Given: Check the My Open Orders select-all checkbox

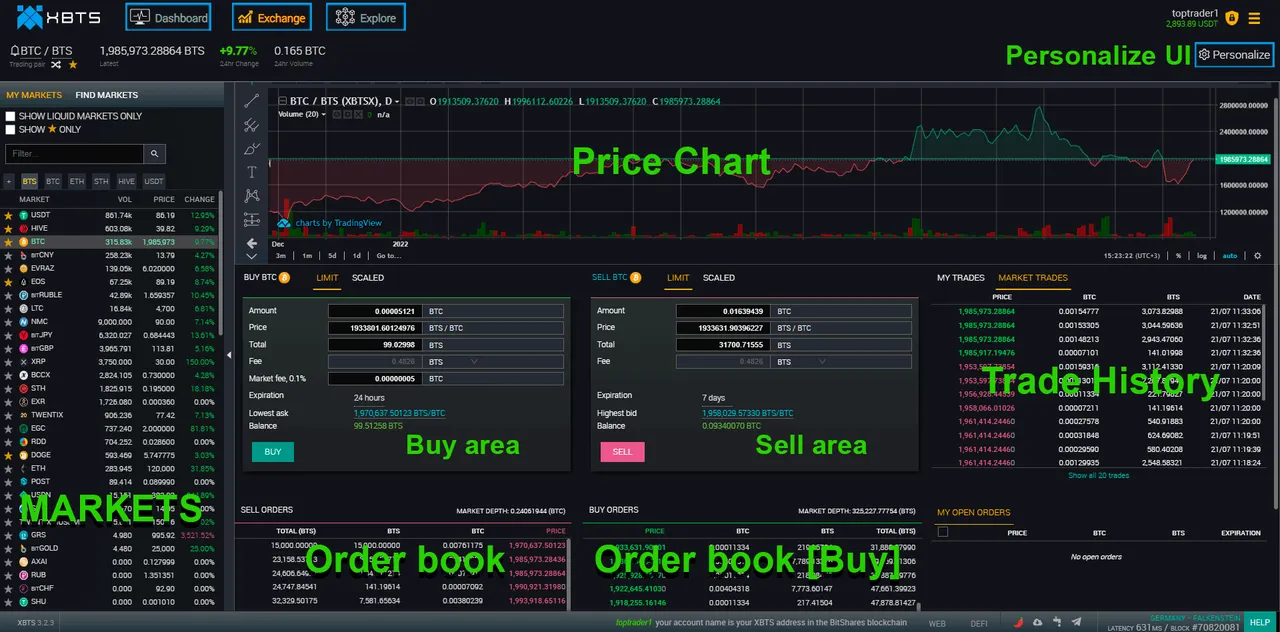Looking at the screenshot, I should pyautogui.click(x=943, y=533).
